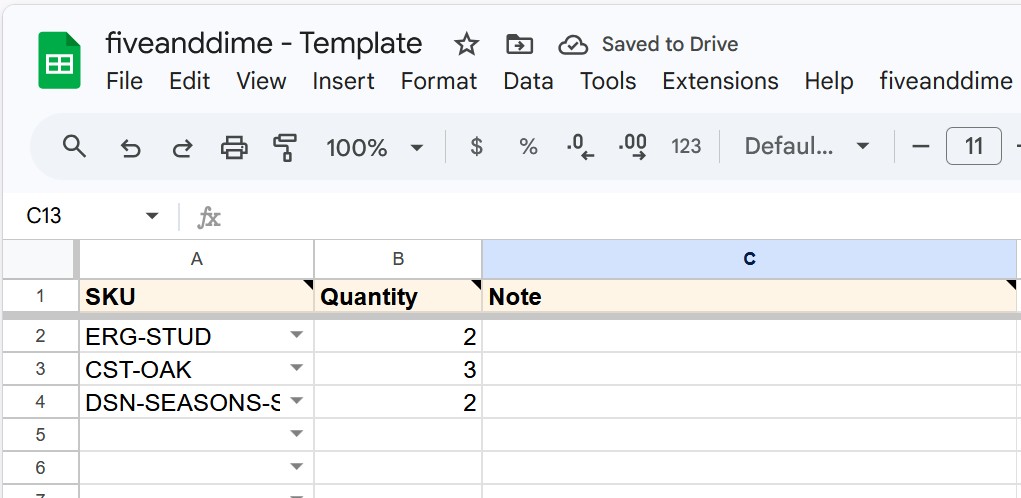Open the Data menu
This screenshot has width=1021, height=498.
click(x=528, y=81)
